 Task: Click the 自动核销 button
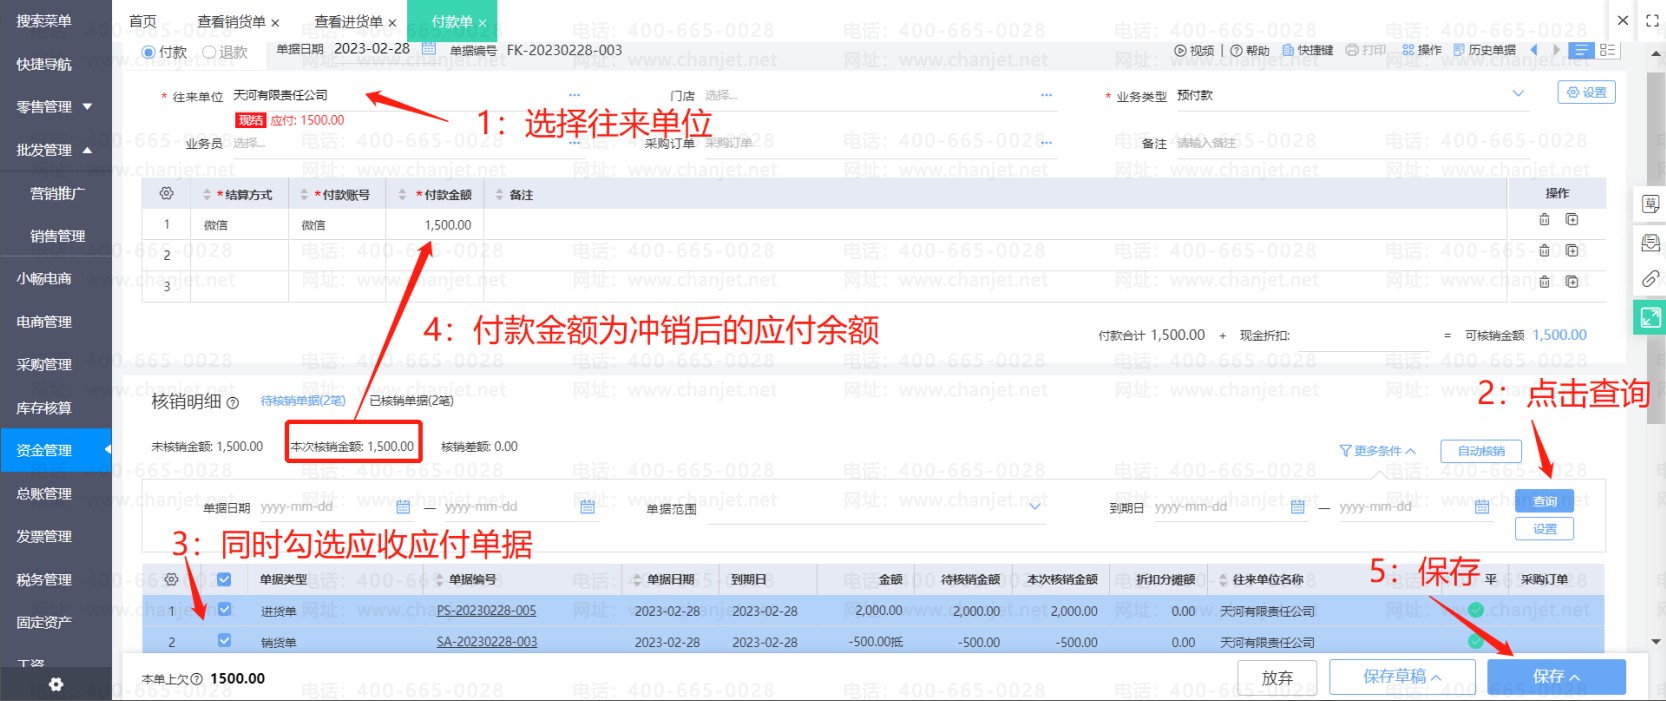click(x=1481, y=451)
